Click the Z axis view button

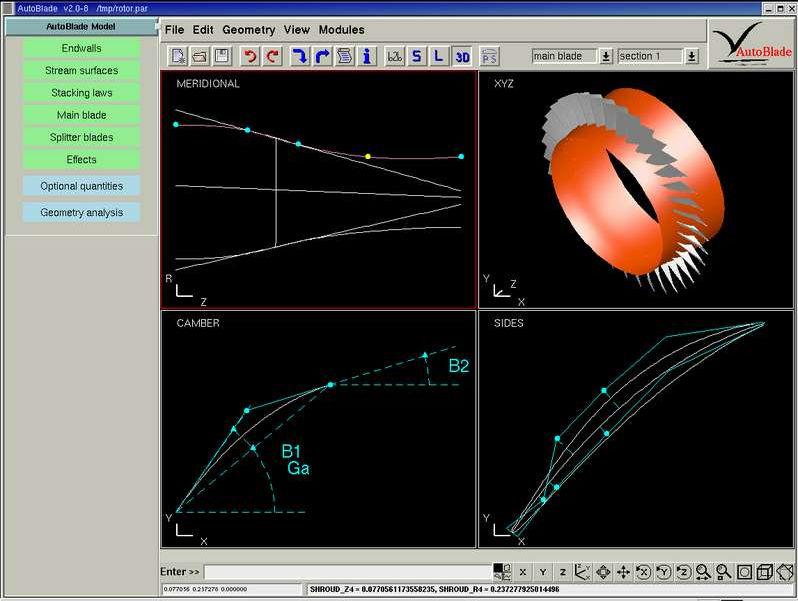point(562,573)
